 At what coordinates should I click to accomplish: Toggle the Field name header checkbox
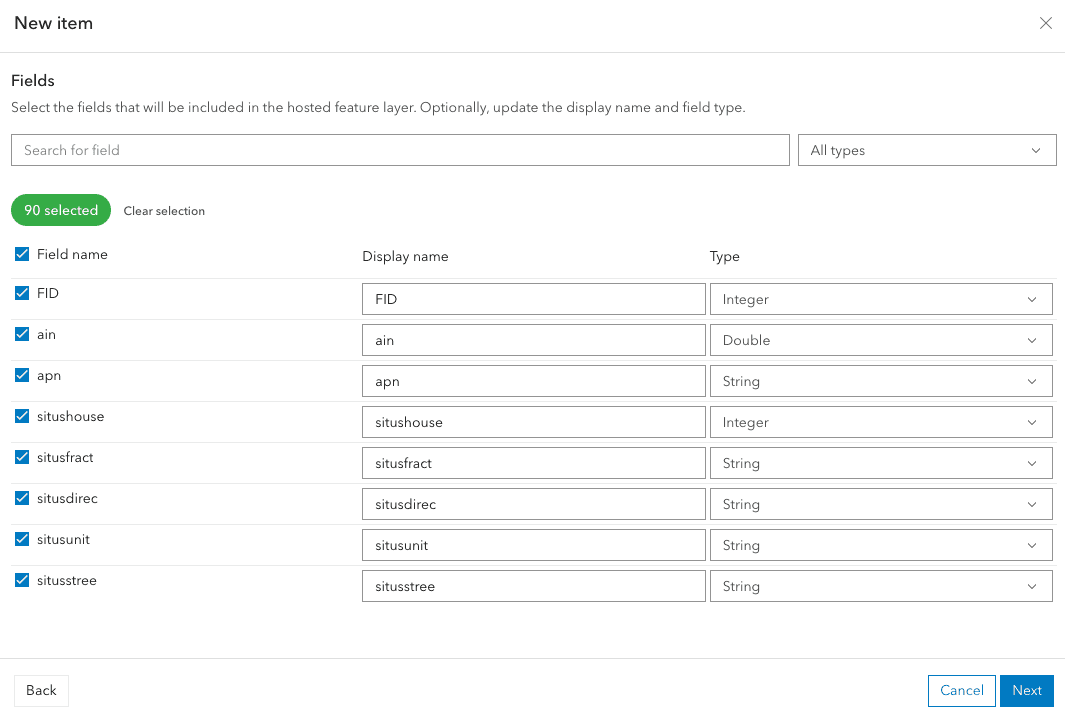[21, 253]
